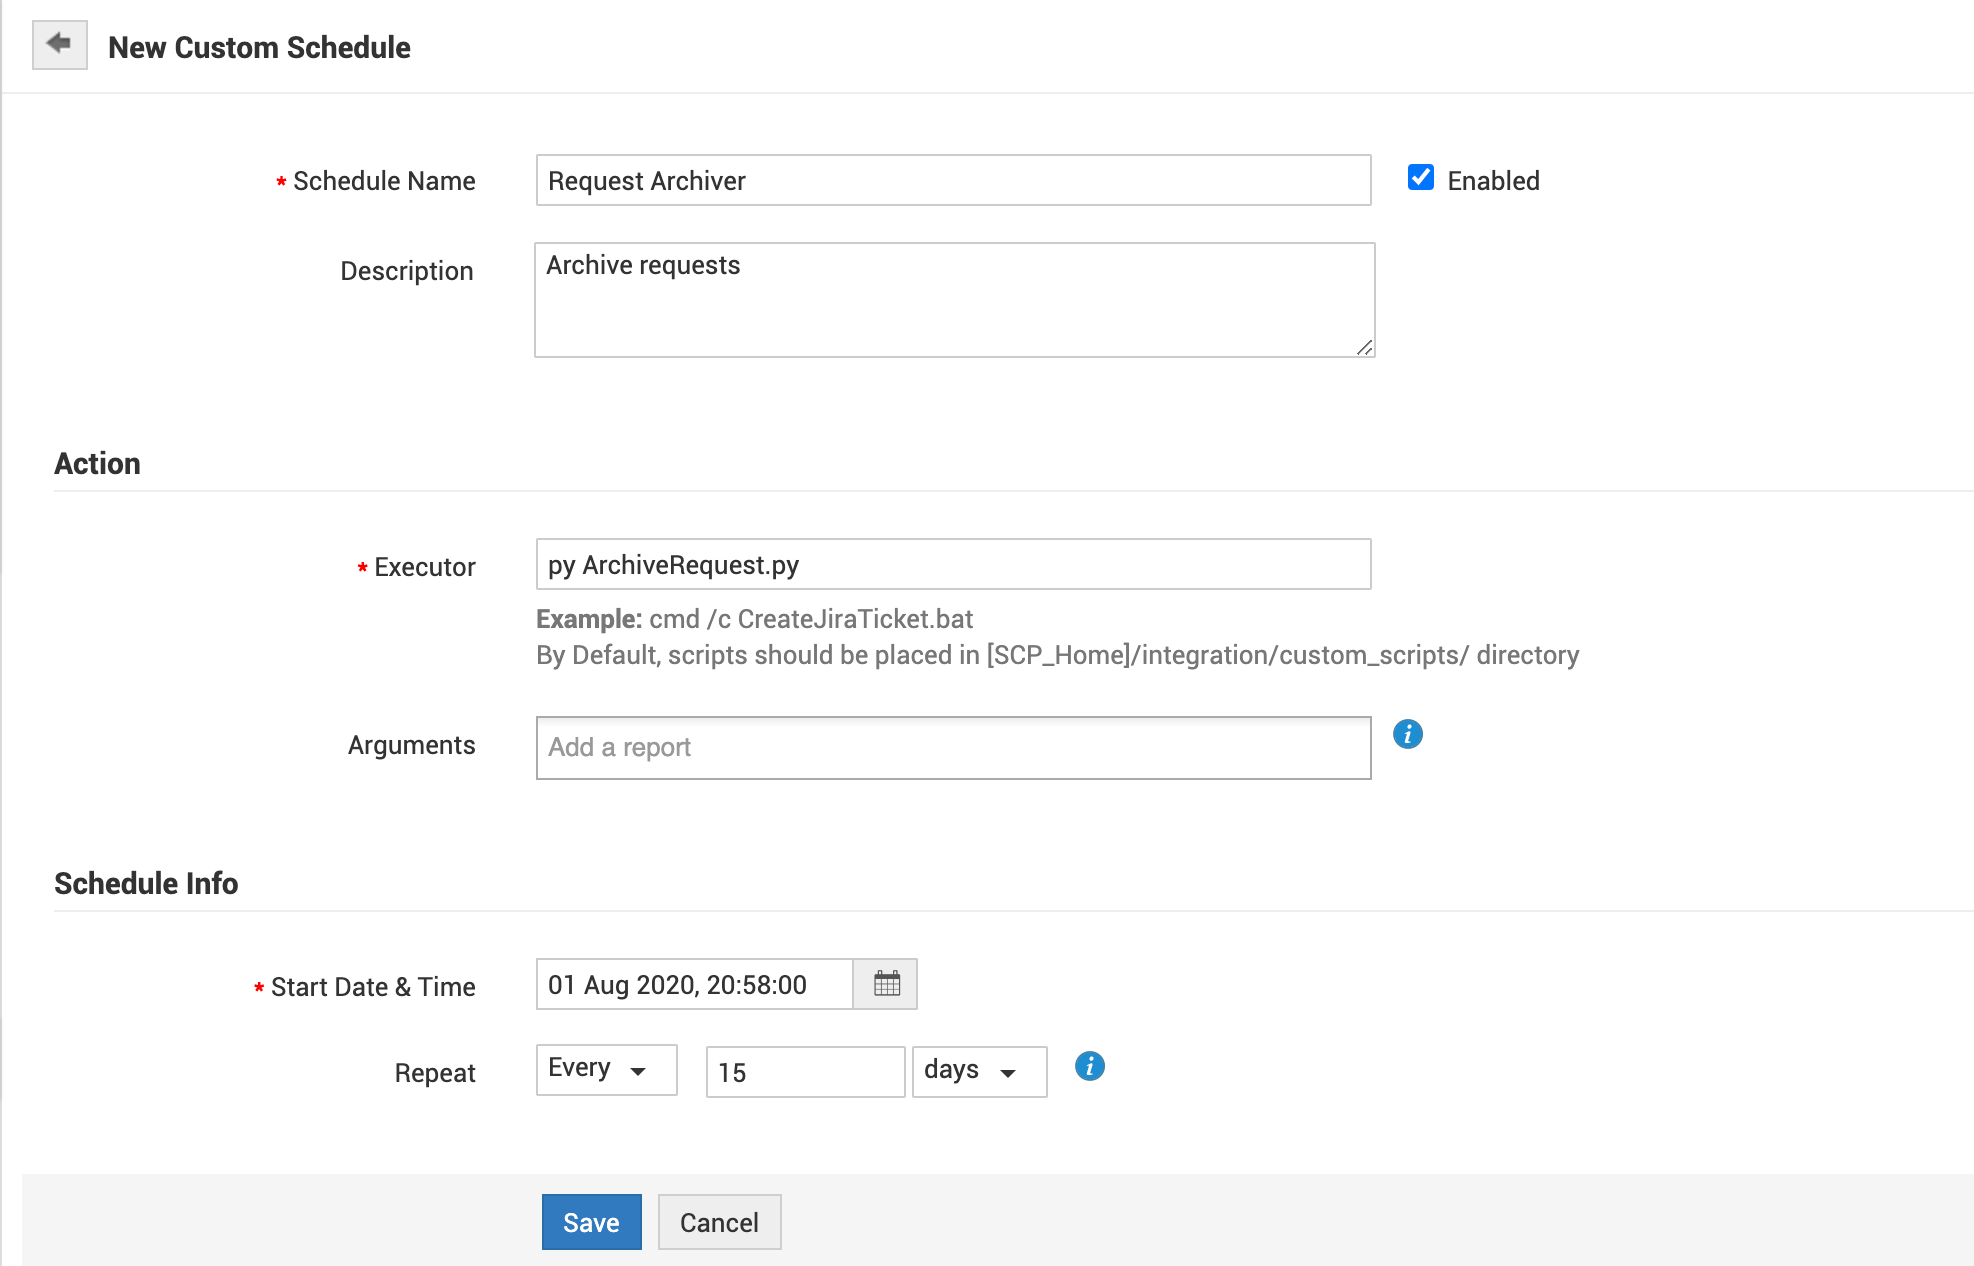Screen dimensions: 1974x1266
Task: Click the repeat interval field showing 15
Action: pos(804,1072)
